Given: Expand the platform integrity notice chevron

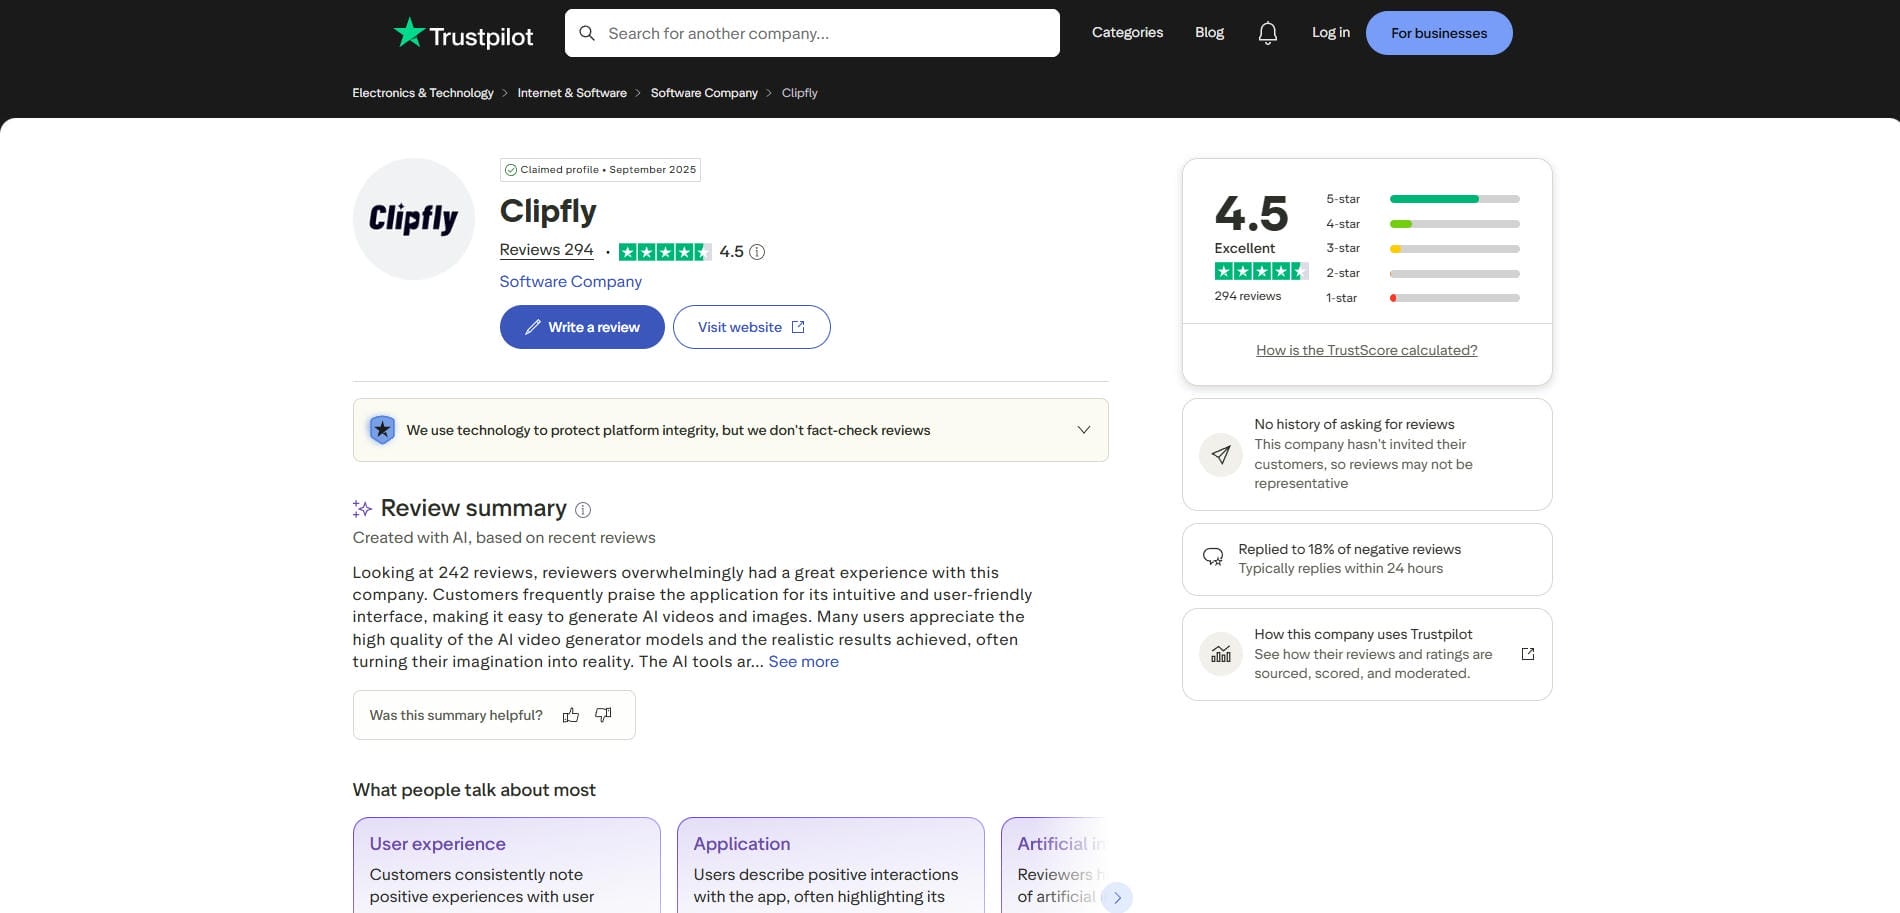Looking at the screenshot, I should tap(1084, 430).
